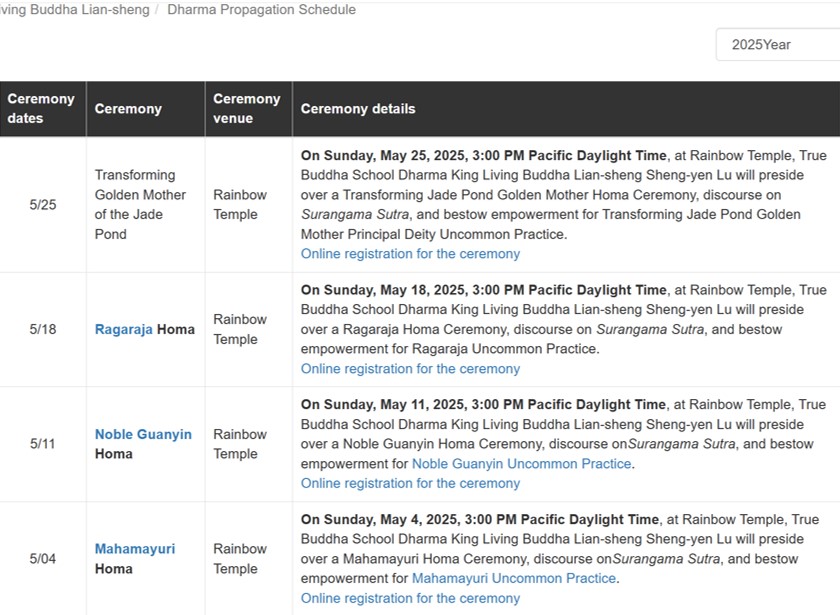Open the Noble Guanyin Uncommon Practice link
The width and height of the screenshot is (840, 615).
point(521,464)
